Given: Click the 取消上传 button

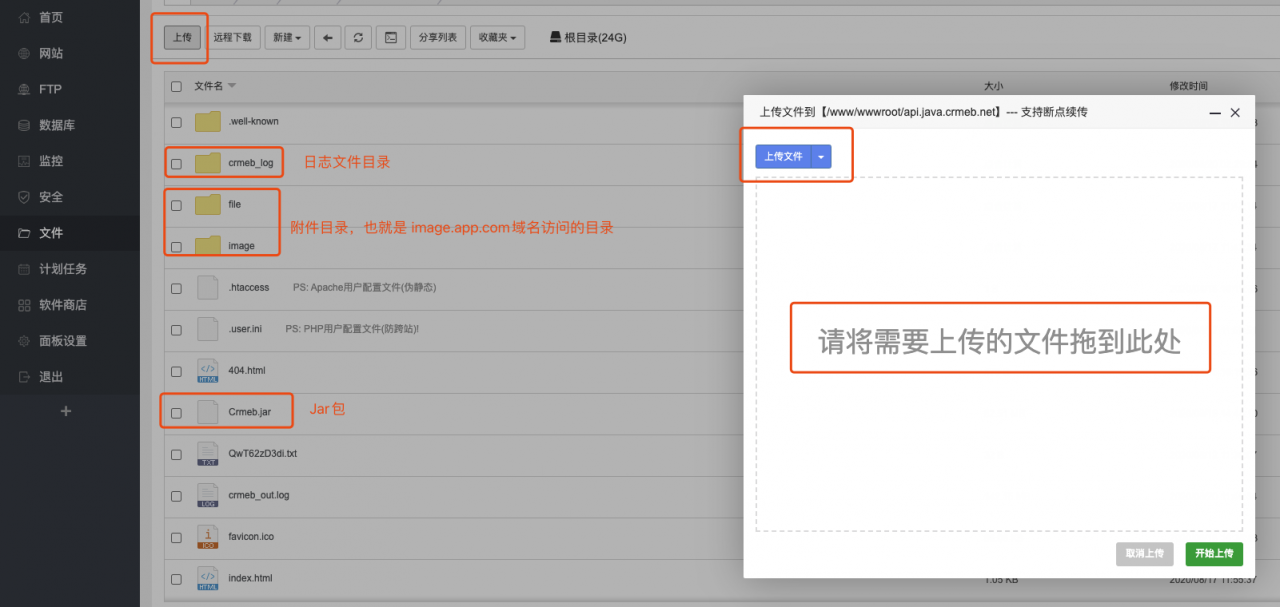Looking at the screenshot, I should click(x=1144, y=554).
